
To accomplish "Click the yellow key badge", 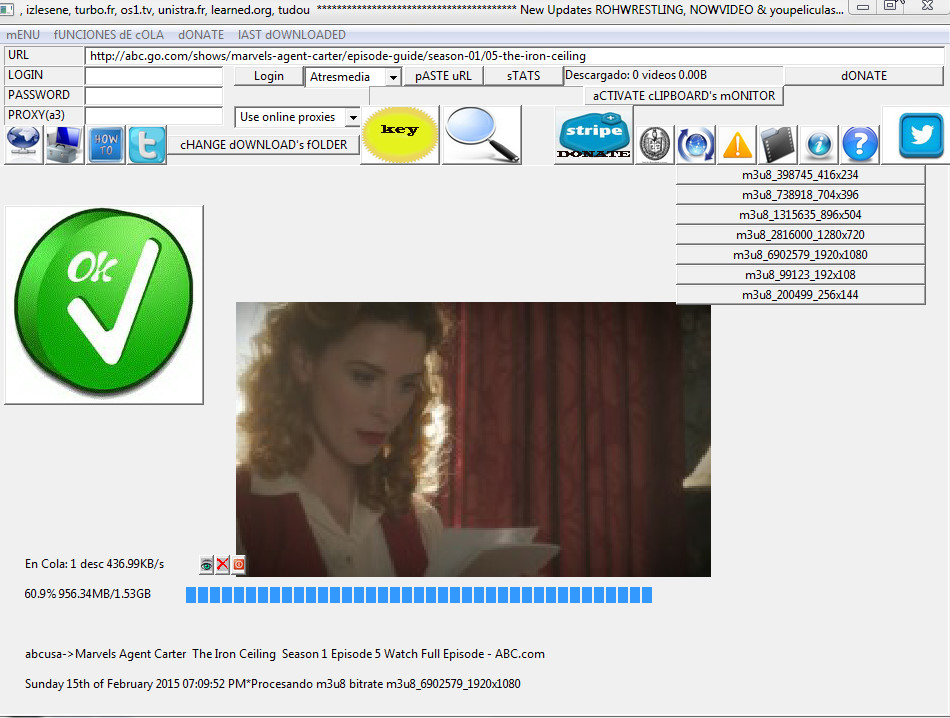I will 399,135.
